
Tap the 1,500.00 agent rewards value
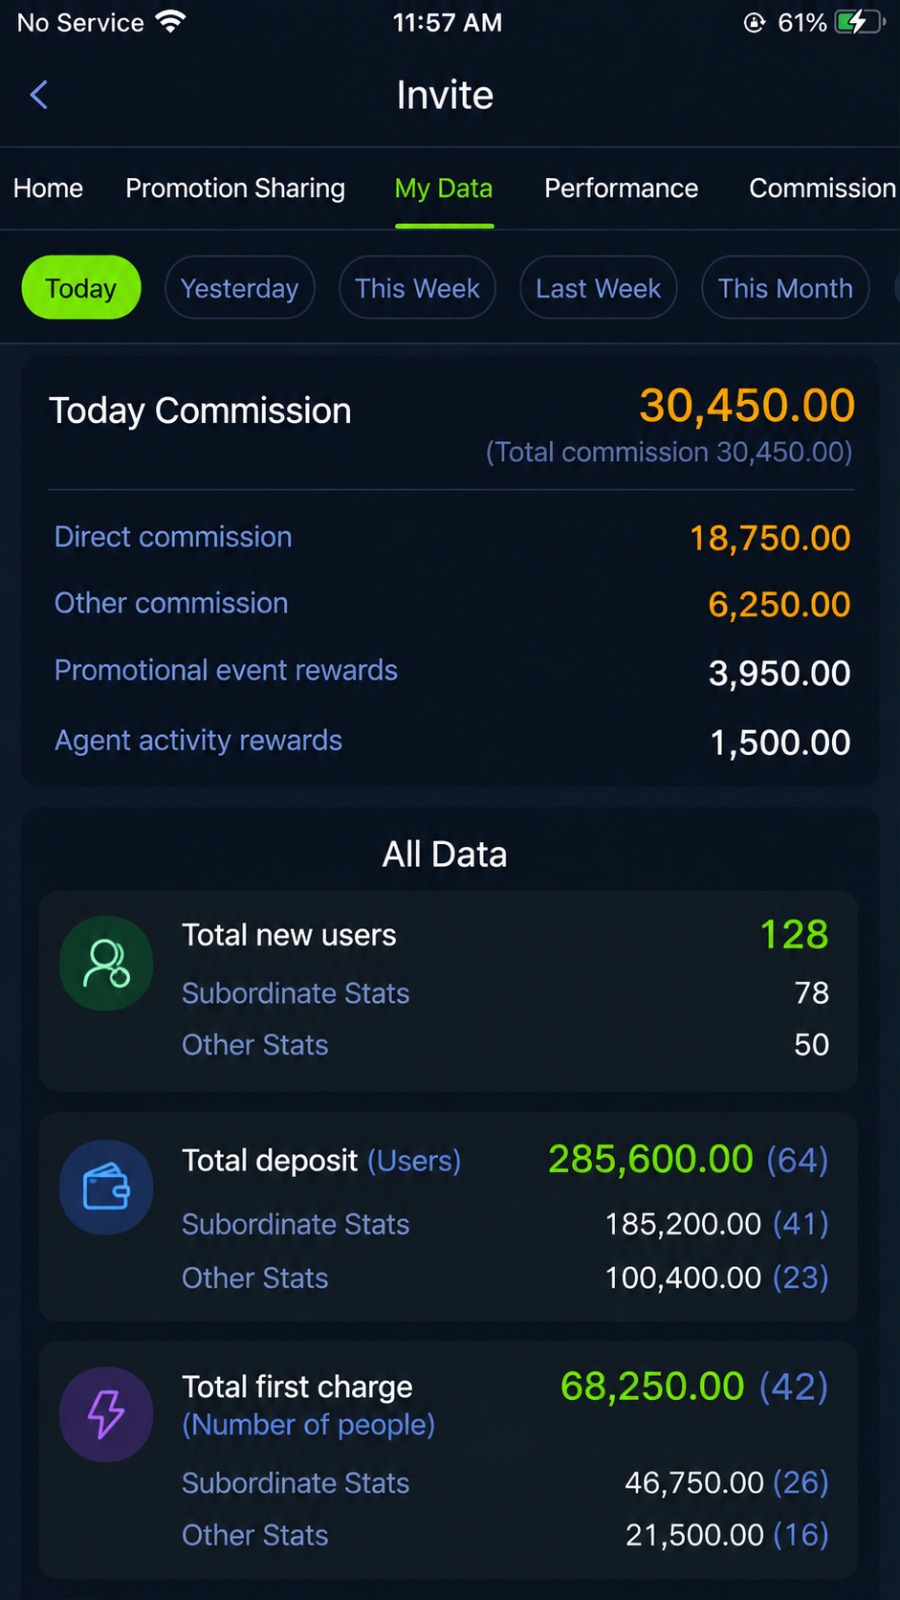tap(780, 742)
